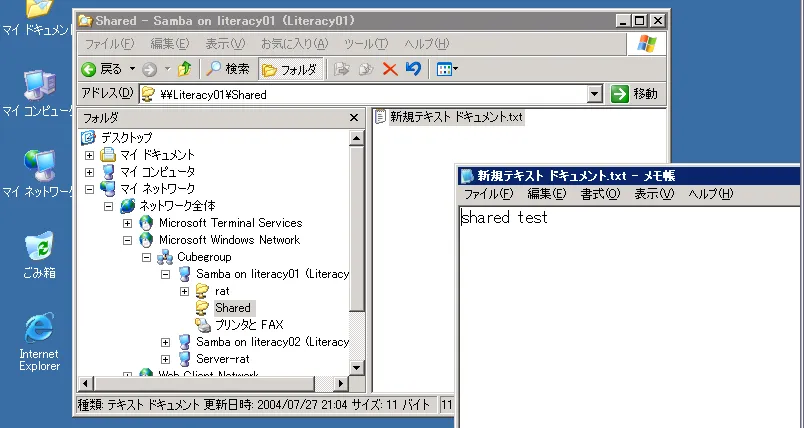804x428 pixels.
Task: Click the red X delete toolbar icon
Action: click(x=390, y=69)
